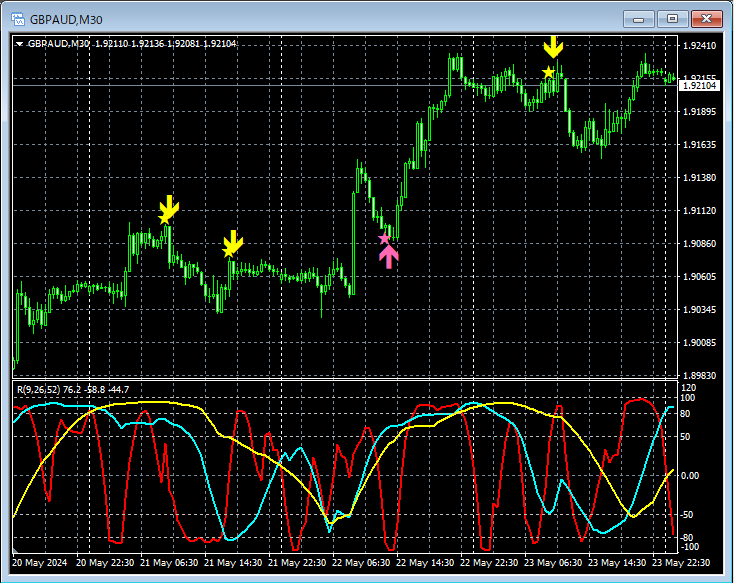This screenshot has width=735, height=583.
Task: Maximize the GBPAUD,M30 chart window
Action: [673, 18]
